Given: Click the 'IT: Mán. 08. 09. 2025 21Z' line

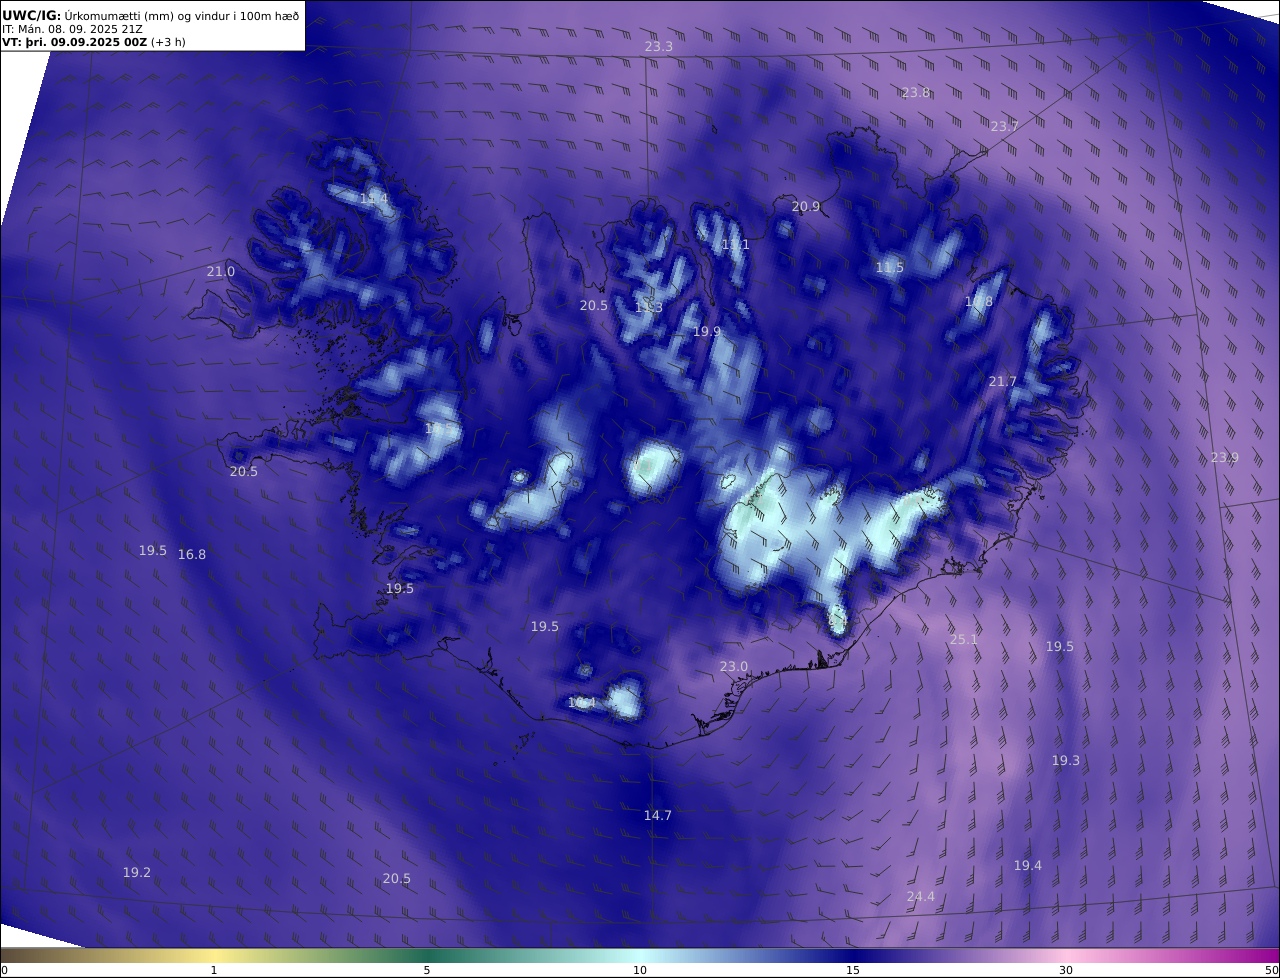Looking at the screenshot, I should point(72,29).
